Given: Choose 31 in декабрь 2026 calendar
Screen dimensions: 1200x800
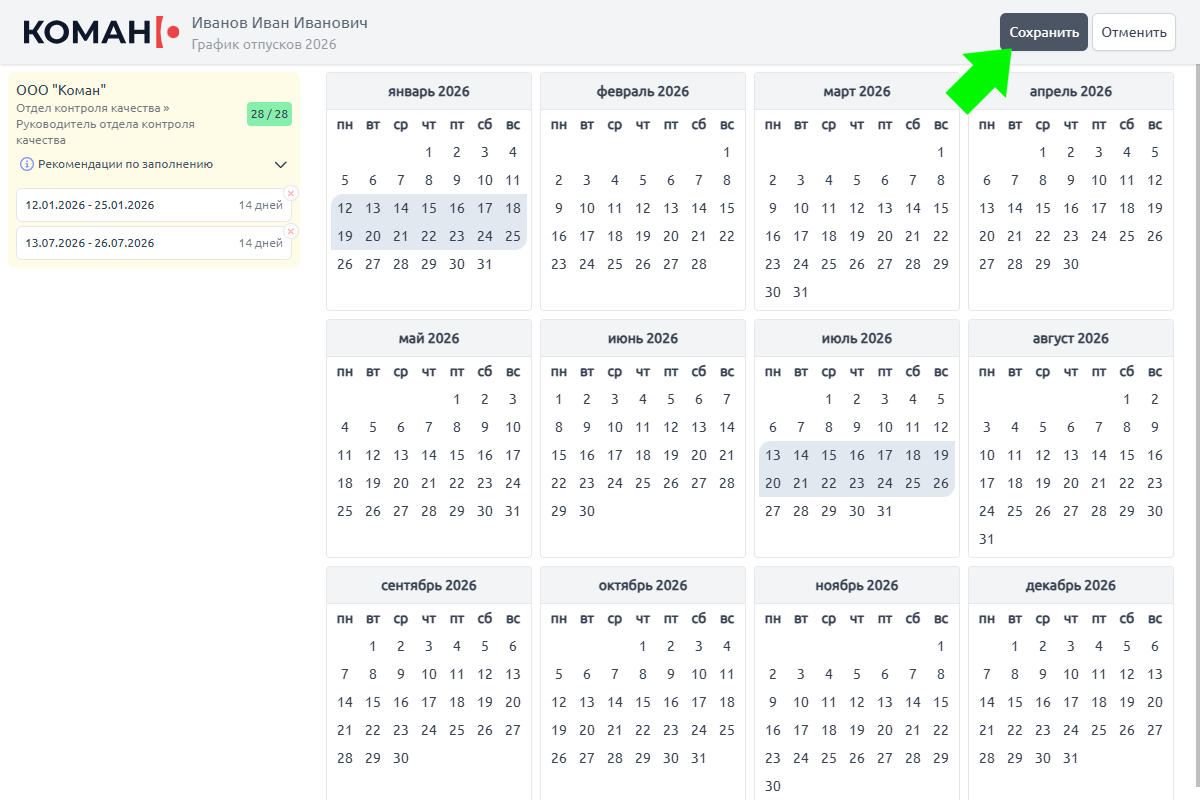Looking at the screenshot, I should pyautogui.click(x=1071, y=758).
